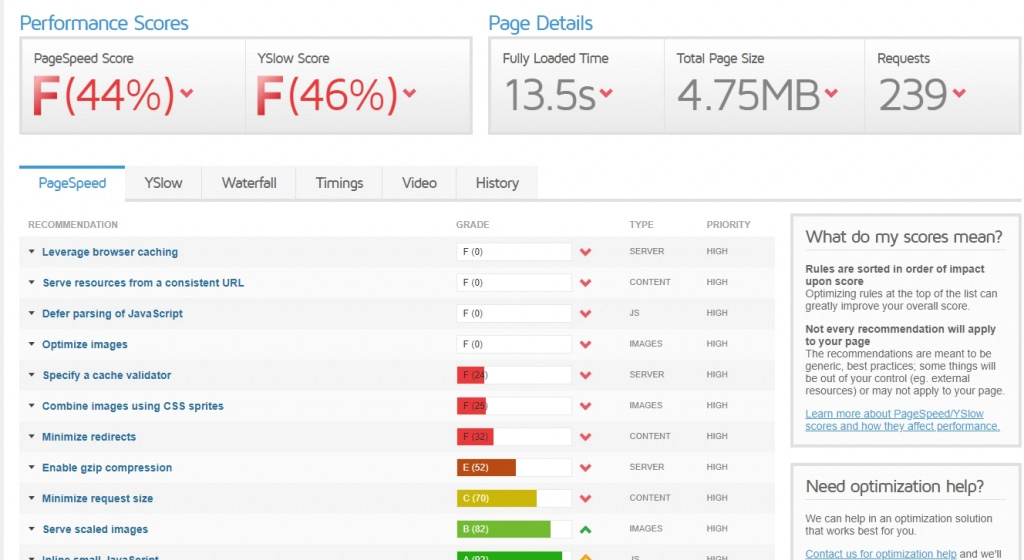Open the Minimize redirects recommendation link
This screenshot has width=1024, height=560.
tap(89, 437)
